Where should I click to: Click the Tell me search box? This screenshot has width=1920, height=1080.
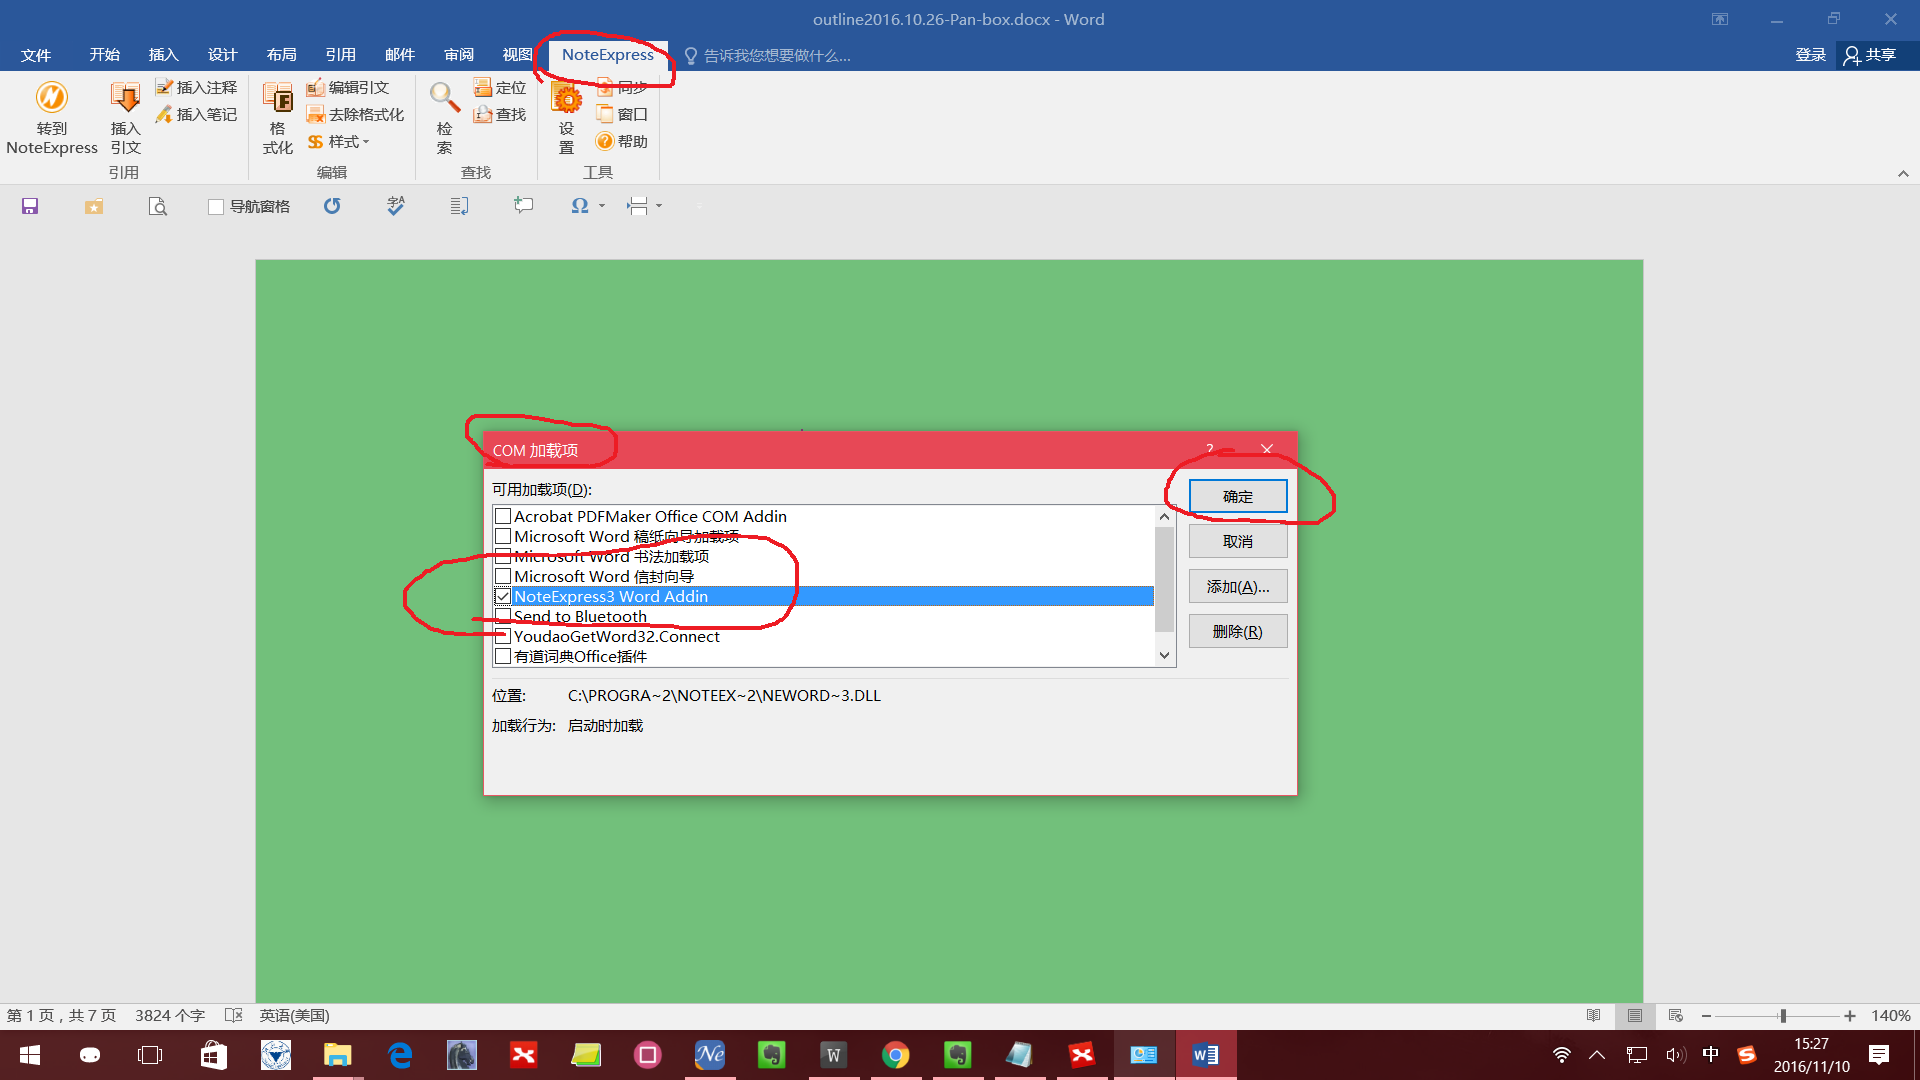click(x=768, y=56)
